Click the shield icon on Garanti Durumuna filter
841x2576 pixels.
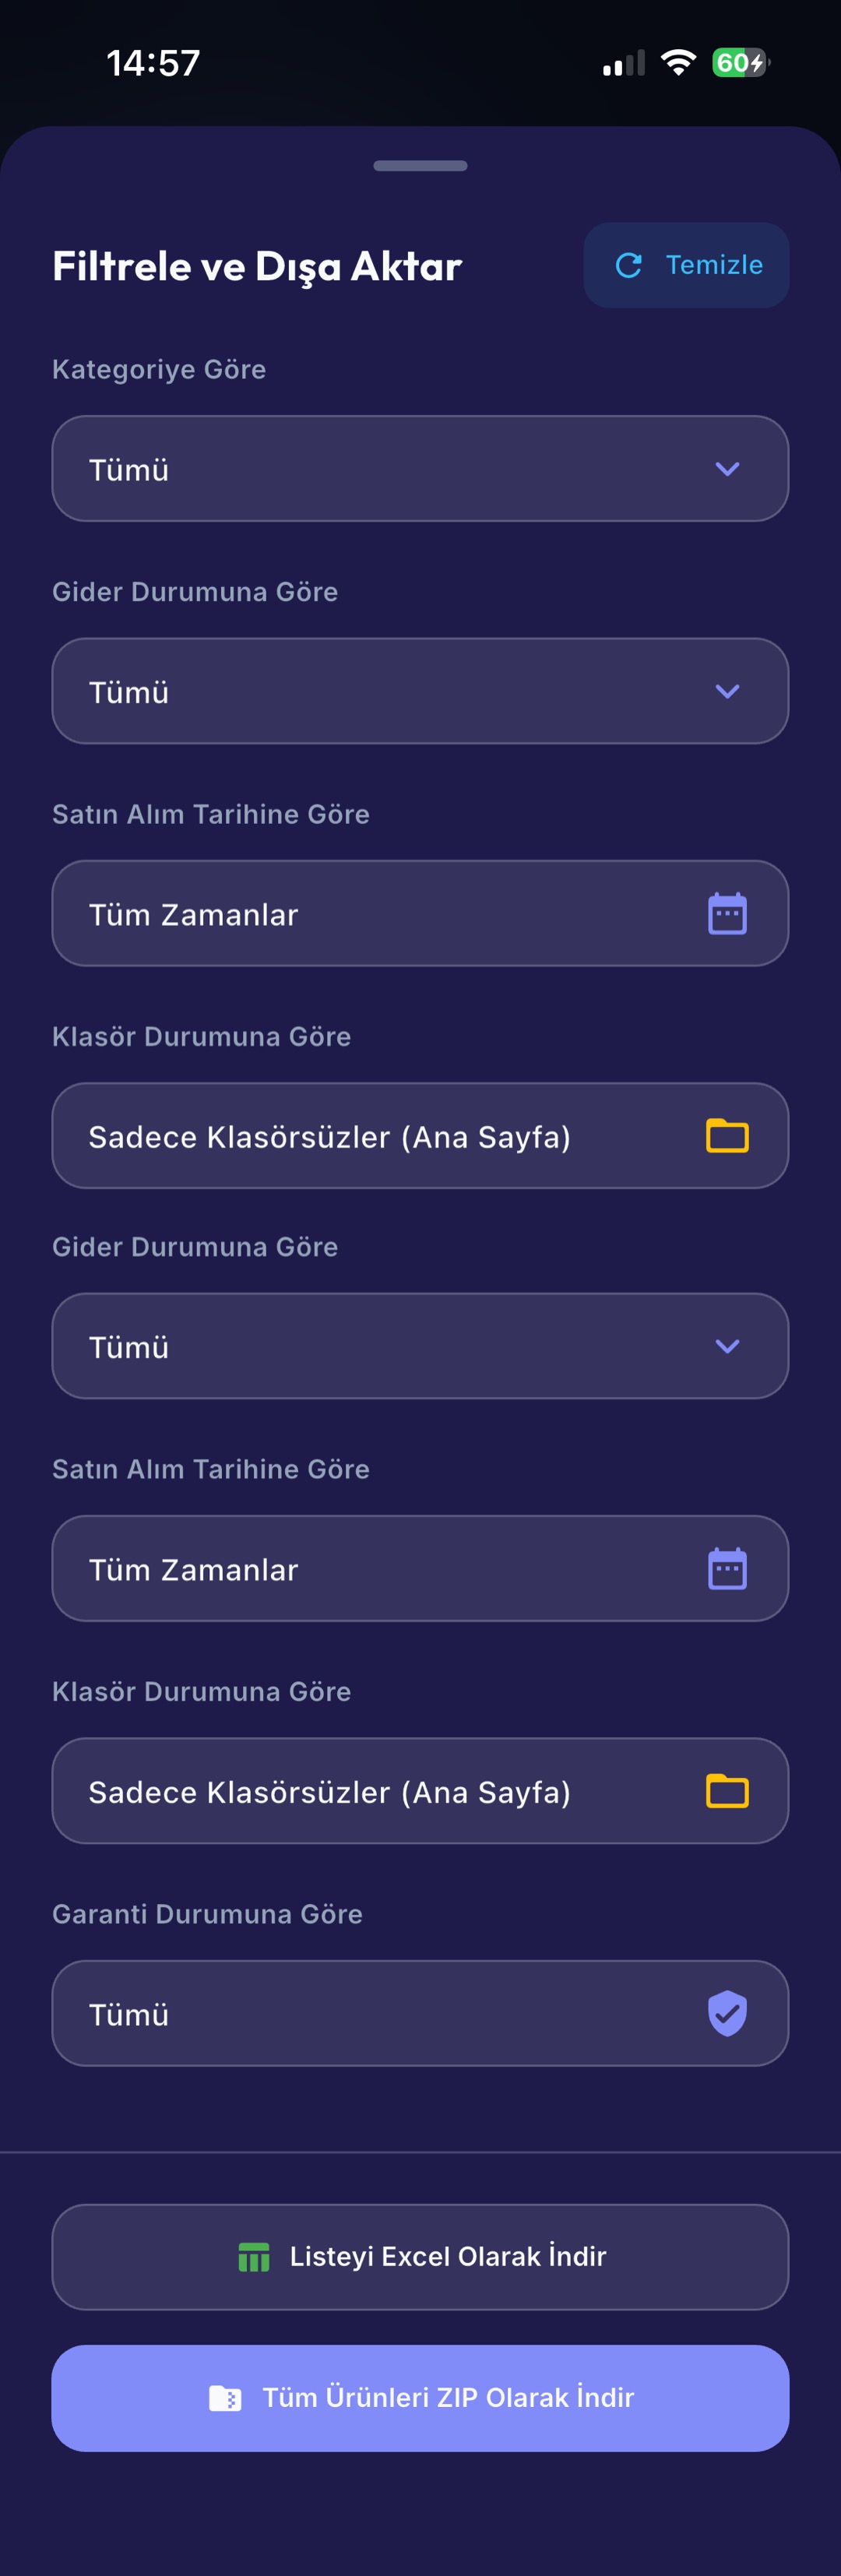point(728,2013)
